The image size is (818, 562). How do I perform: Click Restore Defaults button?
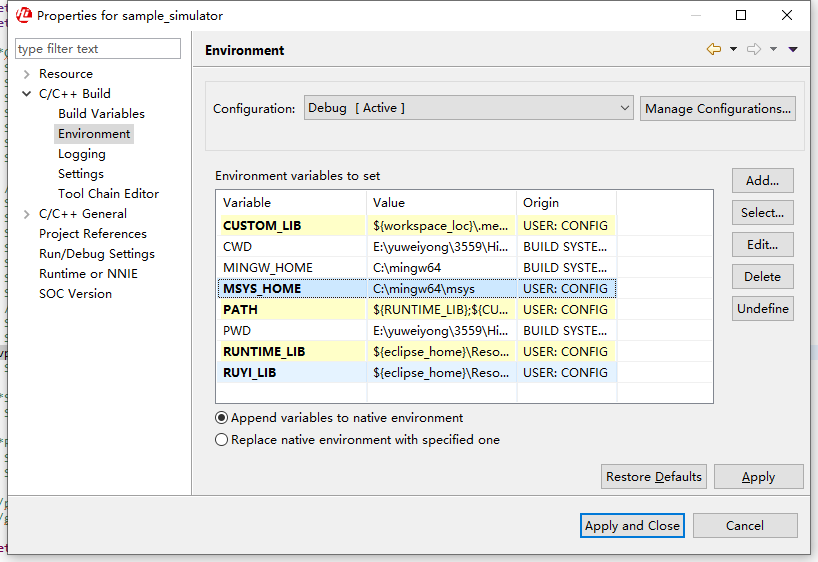click(x=654, y=477)
